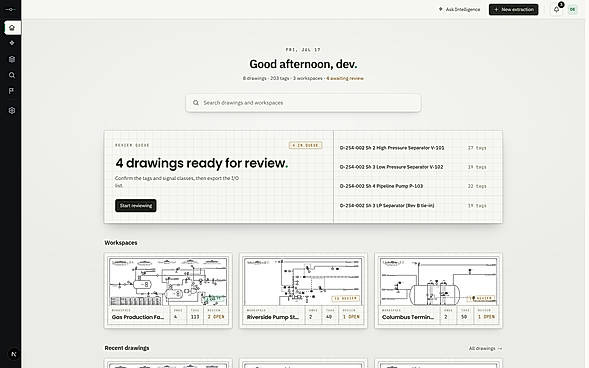
Task: Open the Search sidebar icon
Action: tap(12, 75)
